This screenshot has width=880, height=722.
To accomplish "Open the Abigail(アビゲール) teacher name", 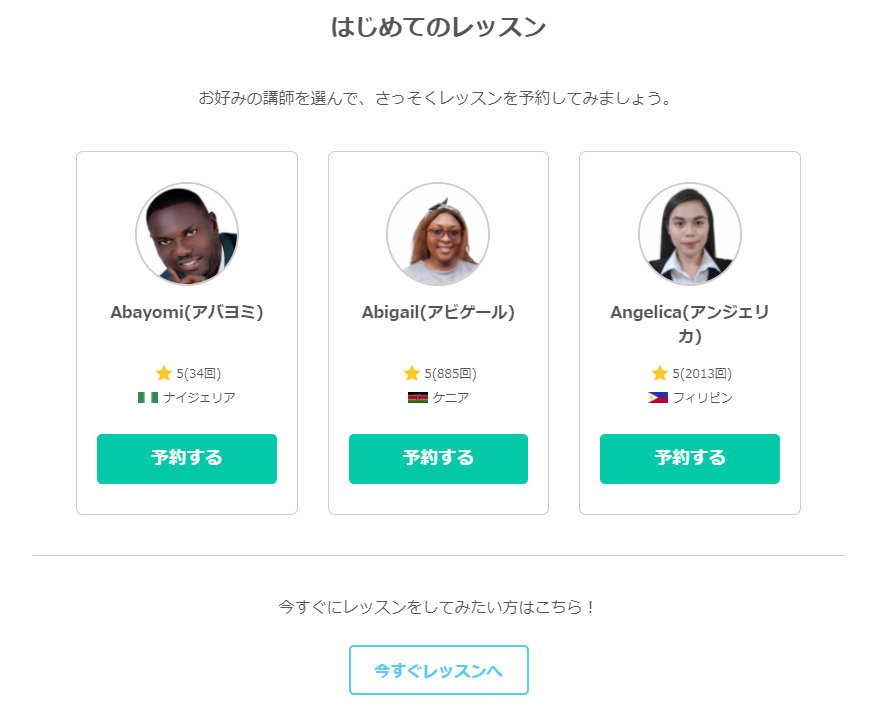I will (x=438, y=312).
